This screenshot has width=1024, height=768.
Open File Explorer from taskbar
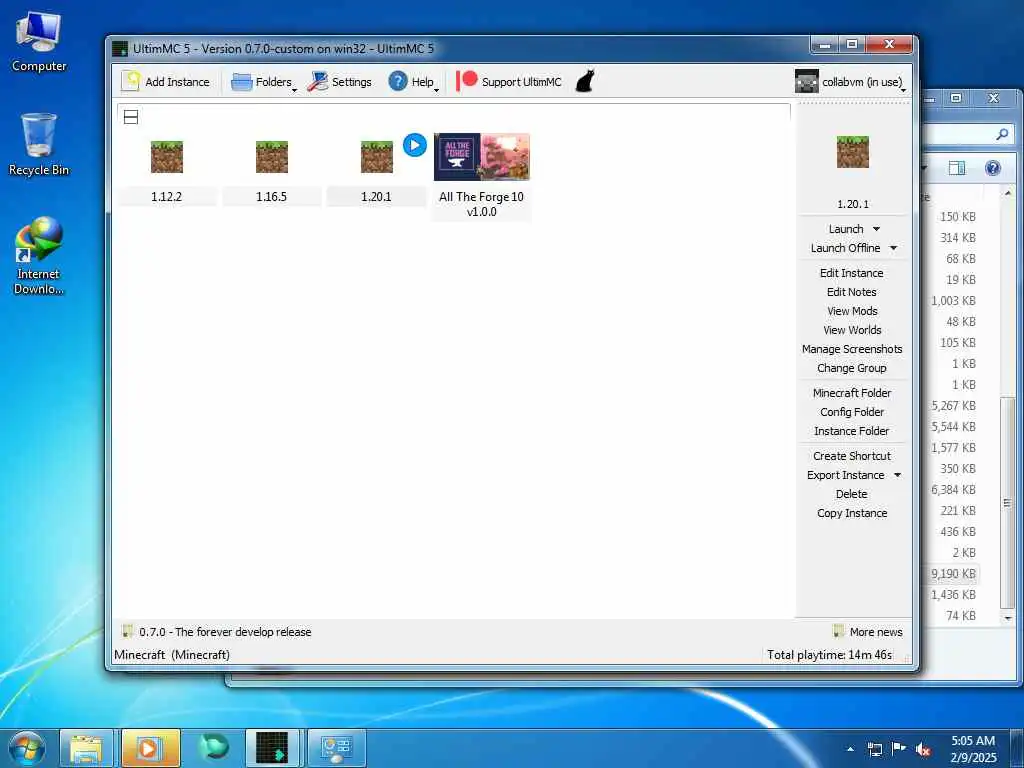tap(86, 748)
